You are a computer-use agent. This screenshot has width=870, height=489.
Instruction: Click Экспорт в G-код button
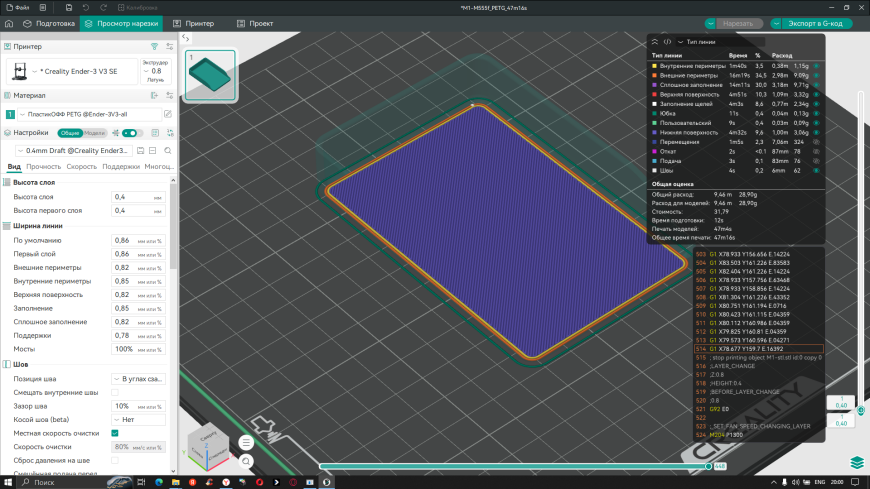(816, 23)
